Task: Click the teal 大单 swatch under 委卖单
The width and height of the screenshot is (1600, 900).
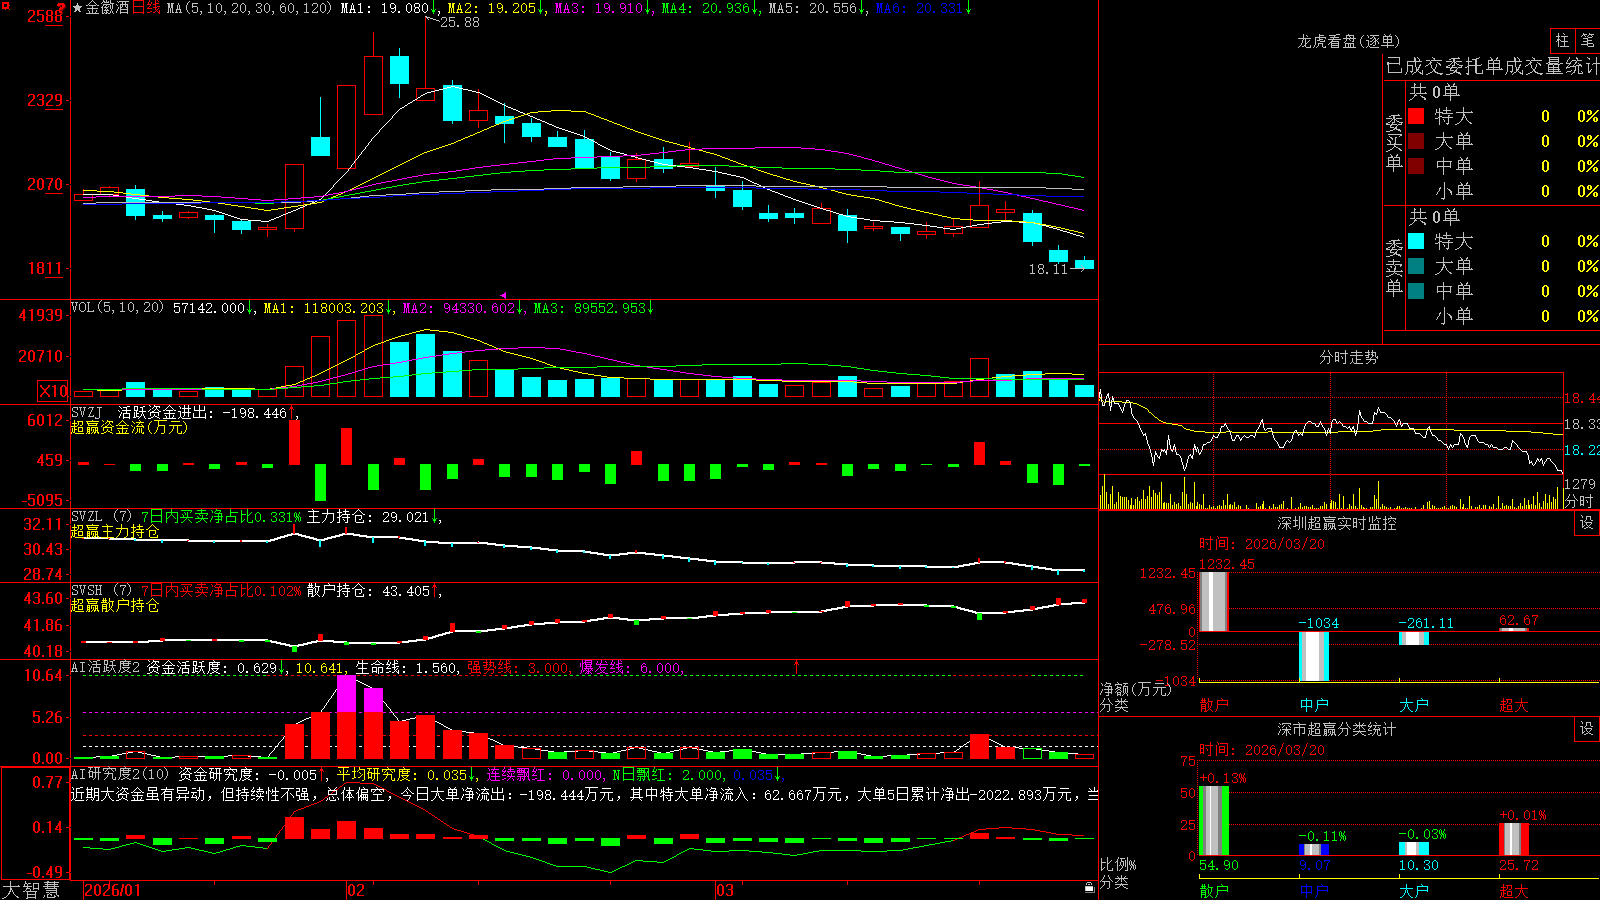Action: (1416, 266)
